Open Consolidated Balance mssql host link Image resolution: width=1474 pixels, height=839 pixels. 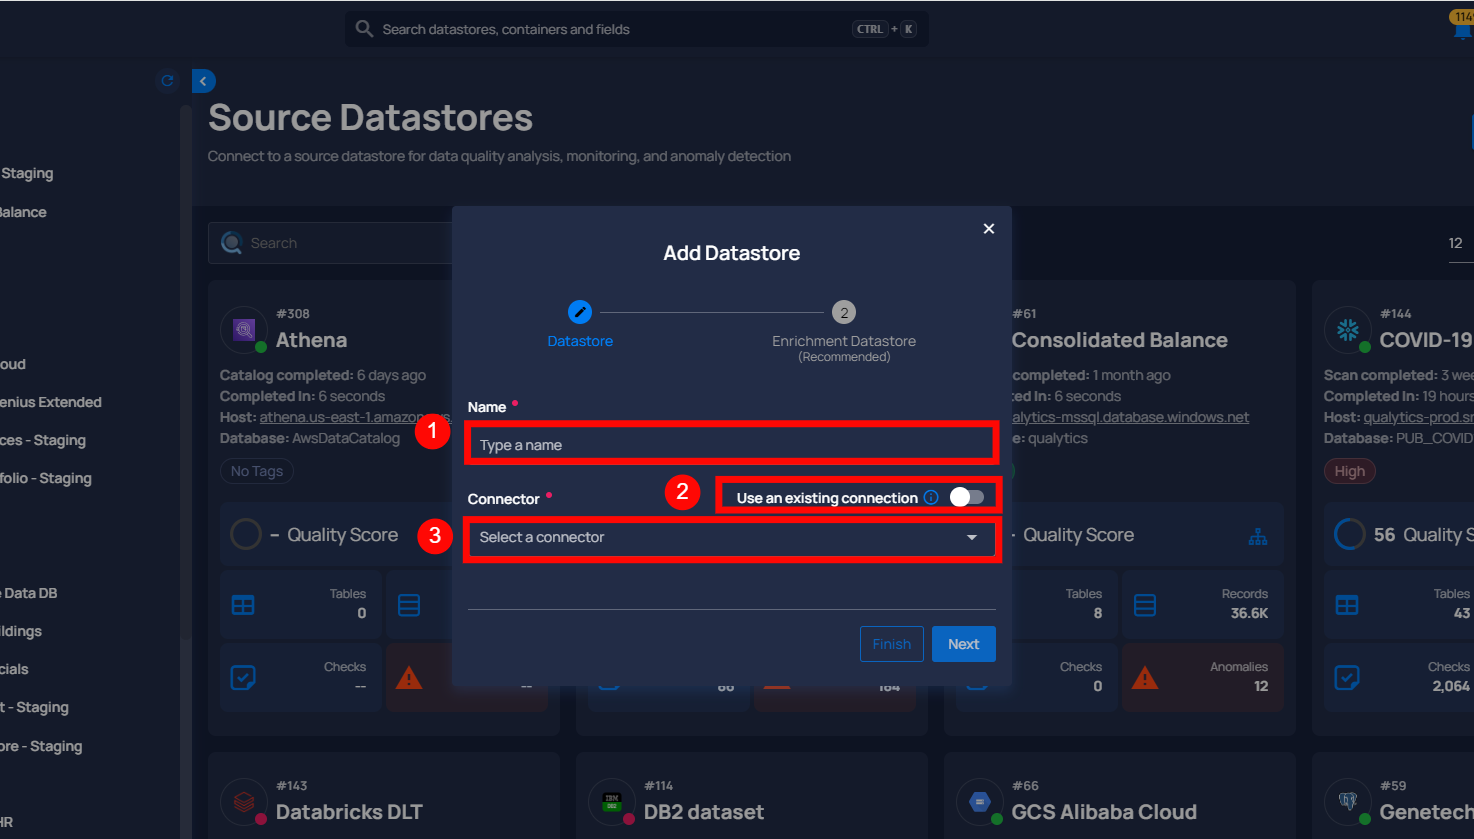click(1131, 417)
